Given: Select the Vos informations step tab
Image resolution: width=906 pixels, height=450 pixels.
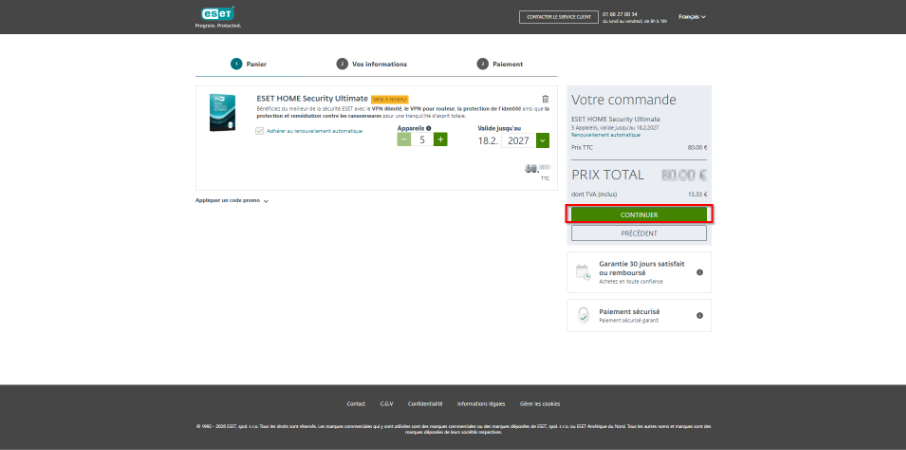Looking at the screenshot, I should 372,64.
